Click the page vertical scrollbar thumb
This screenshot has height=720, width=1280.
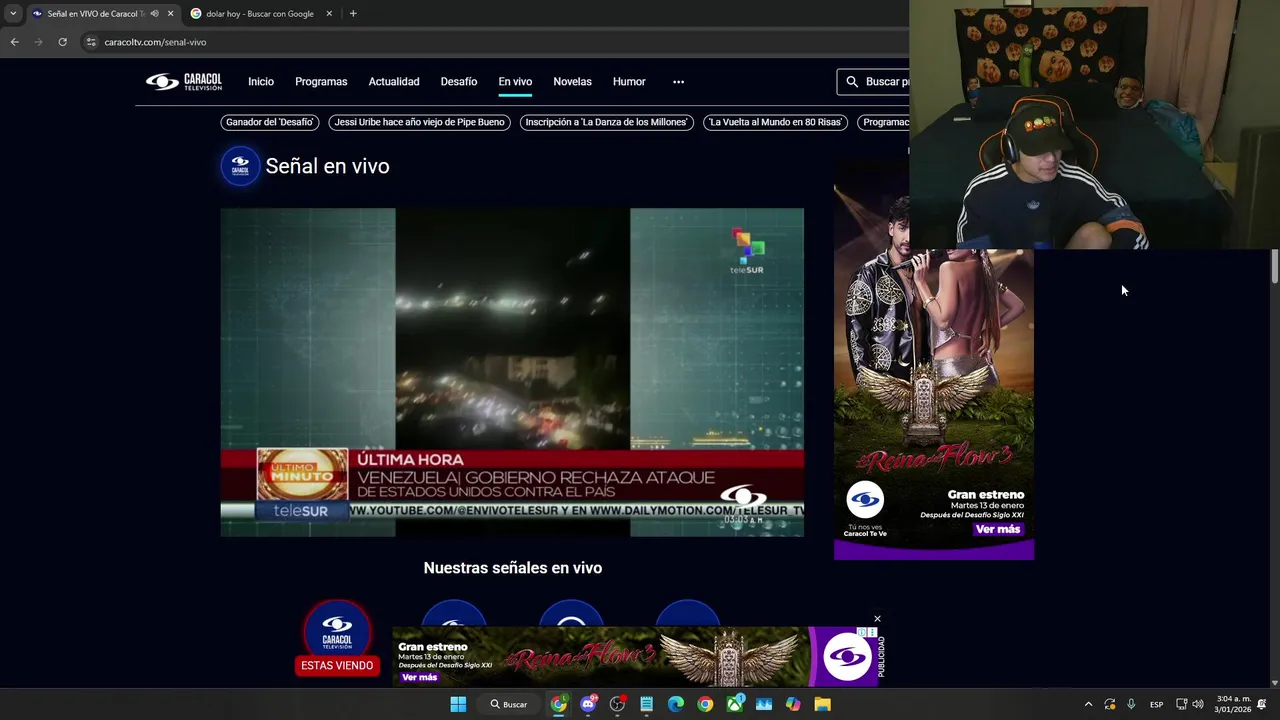[1274, 266]
